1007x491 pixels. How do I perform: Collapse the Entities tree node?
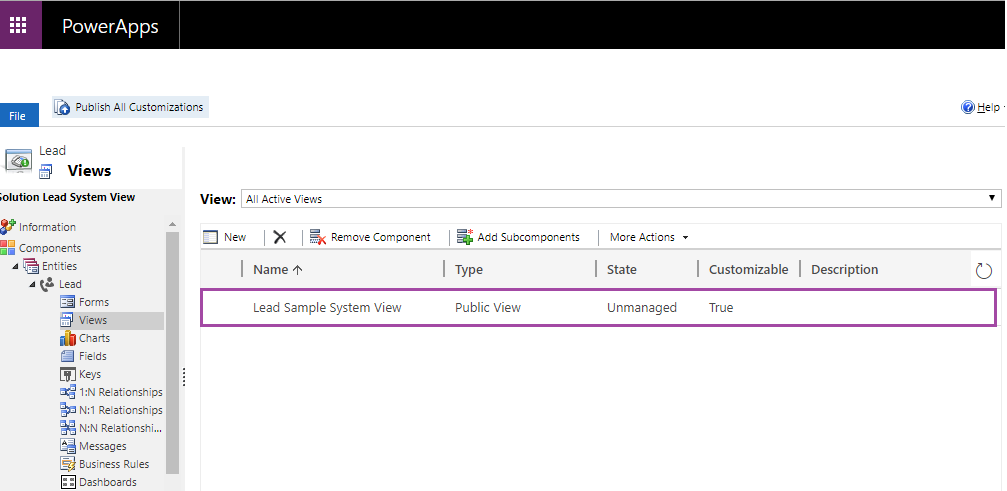tap(15, 266)
